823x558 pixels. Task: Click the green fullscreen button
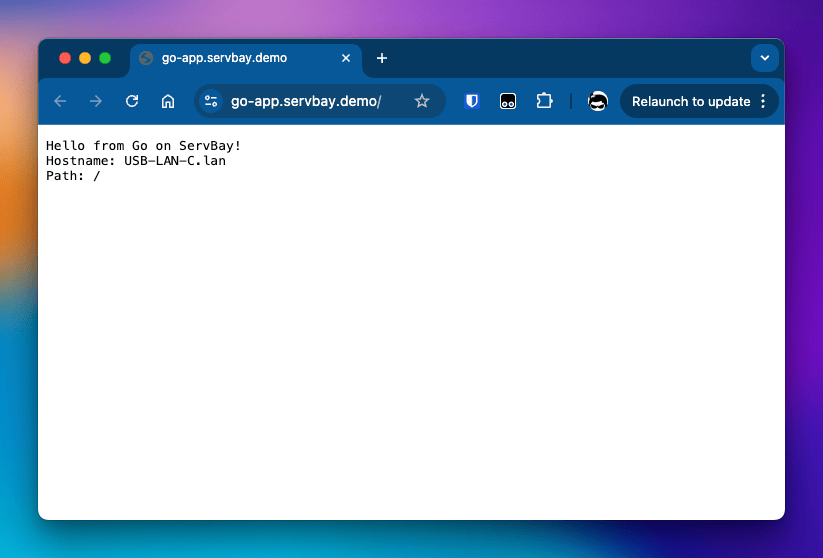(105, 58)
